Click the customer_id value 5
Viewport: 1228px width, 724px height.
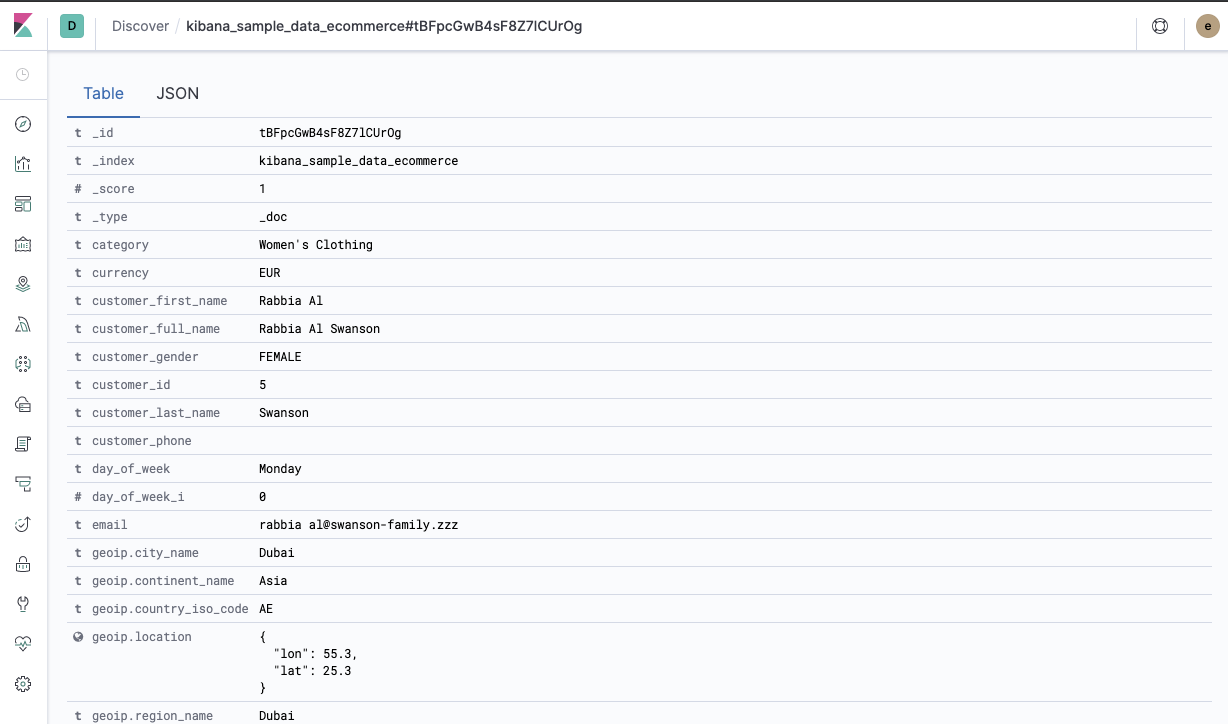[263, 385]
